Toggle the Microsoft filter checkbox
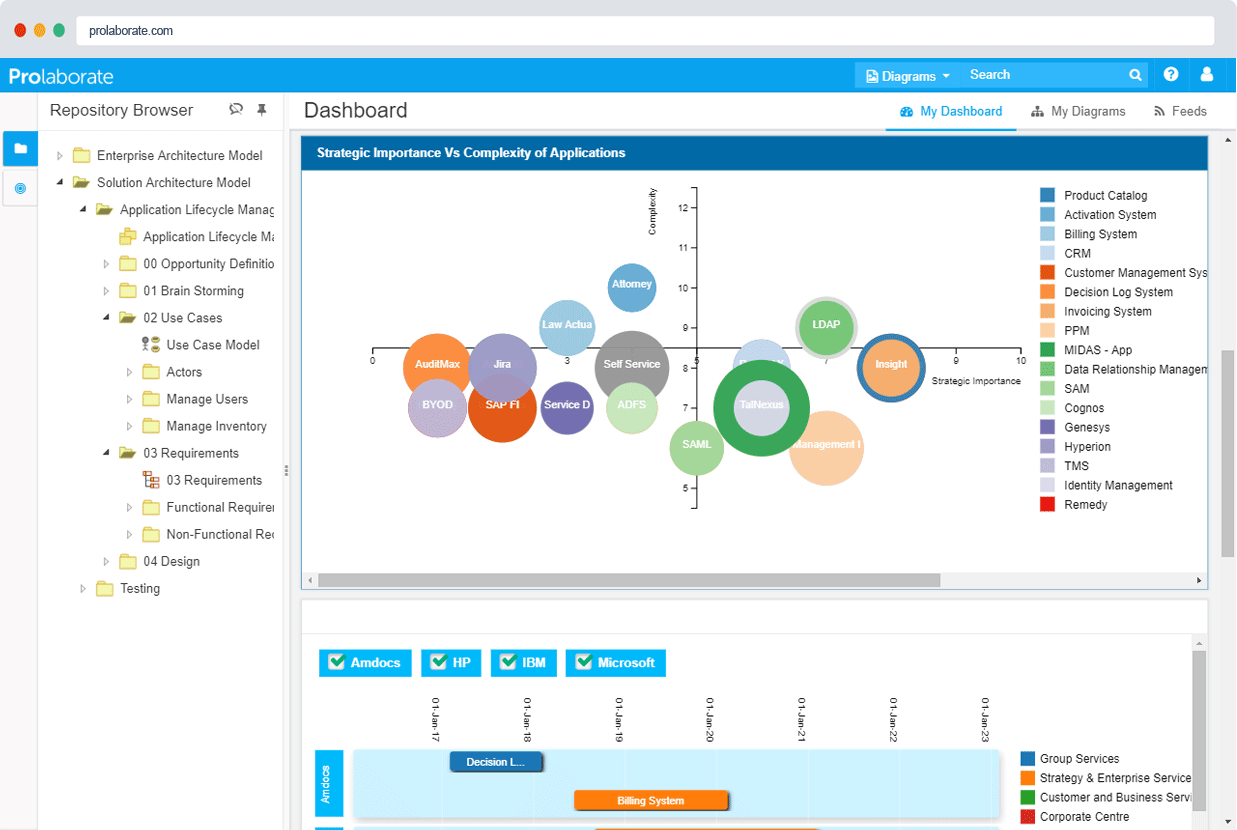Image resolution: width=1237 pixels, height=830 pixels. pos(582,662)
